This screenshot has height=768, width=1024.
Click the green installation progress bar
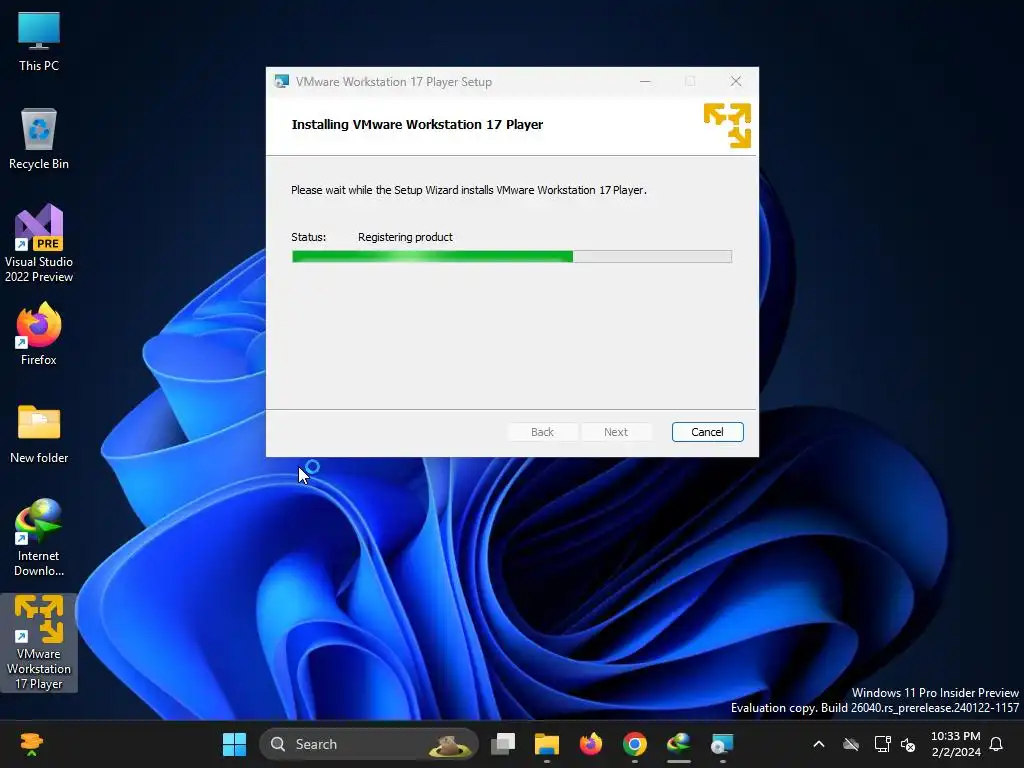511,257
